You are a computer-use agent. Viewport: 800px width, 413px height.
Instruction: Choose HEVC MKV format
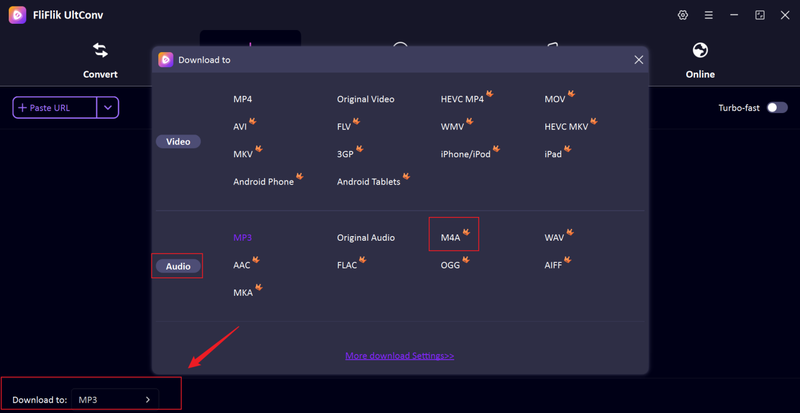566,127
